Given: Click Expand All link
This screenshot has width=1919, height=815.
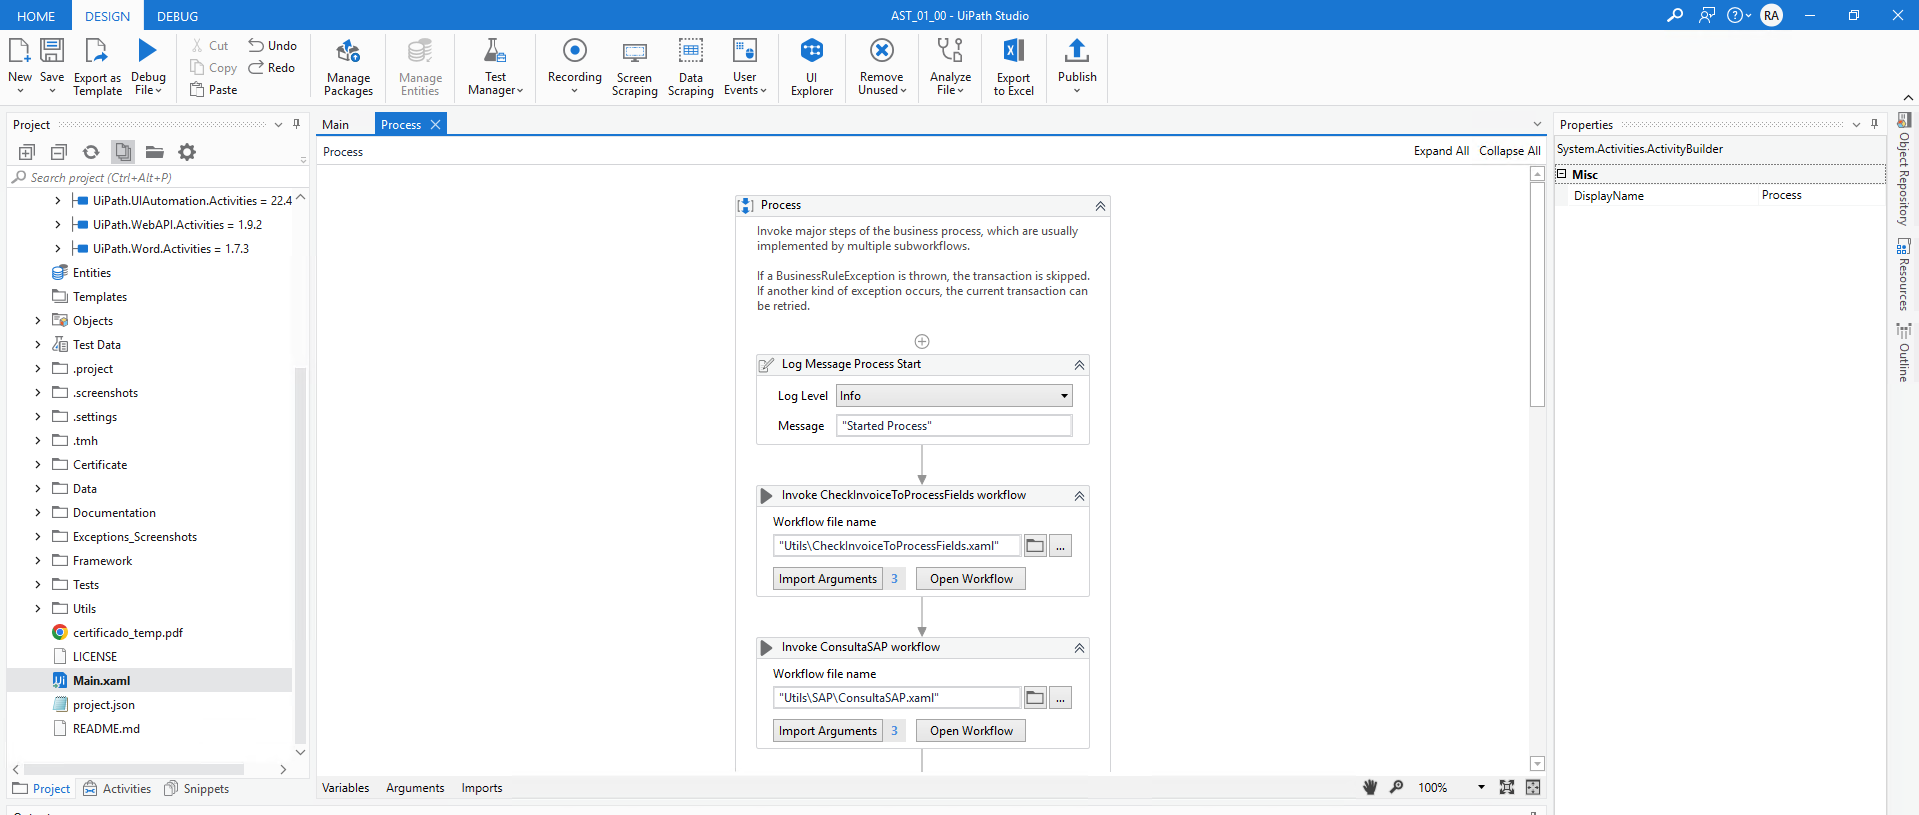Looking at the screenshot, I should tap(1441, 151).
